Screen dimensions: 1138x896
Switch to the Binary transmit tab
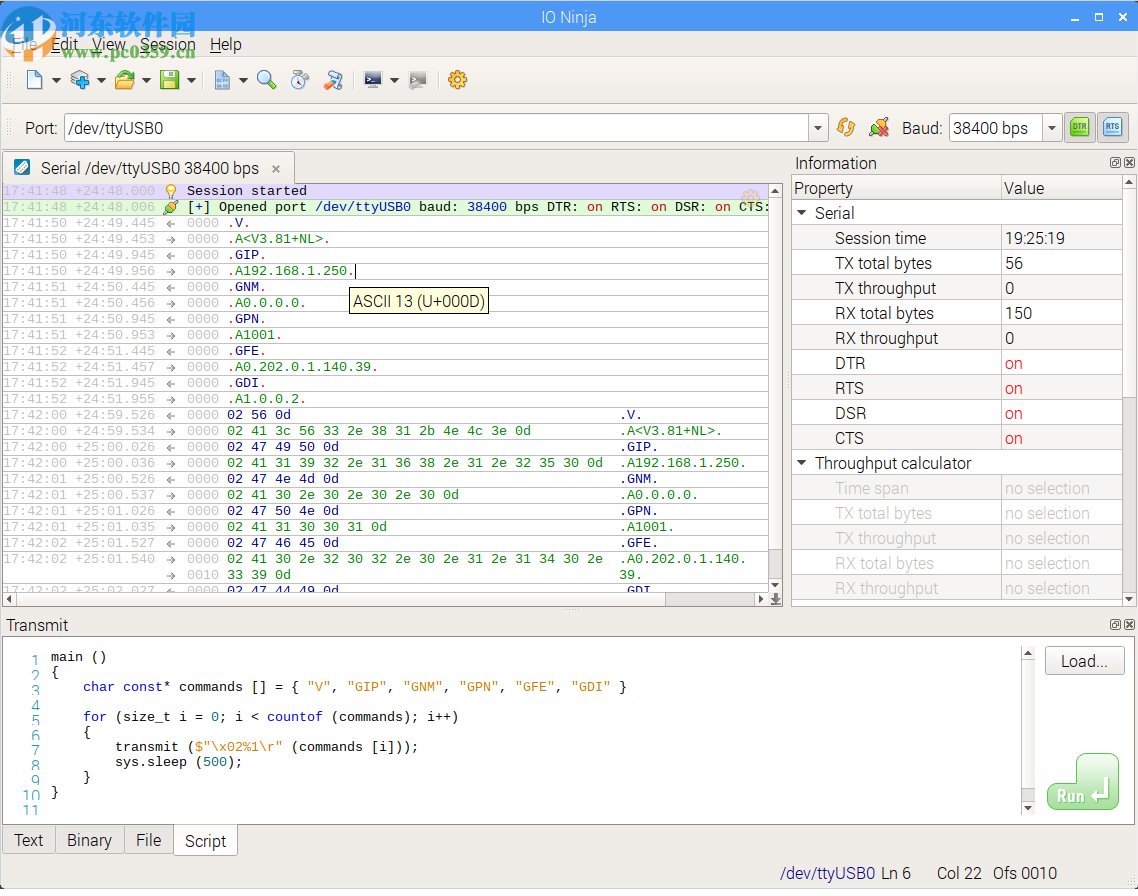coord(89,840)
